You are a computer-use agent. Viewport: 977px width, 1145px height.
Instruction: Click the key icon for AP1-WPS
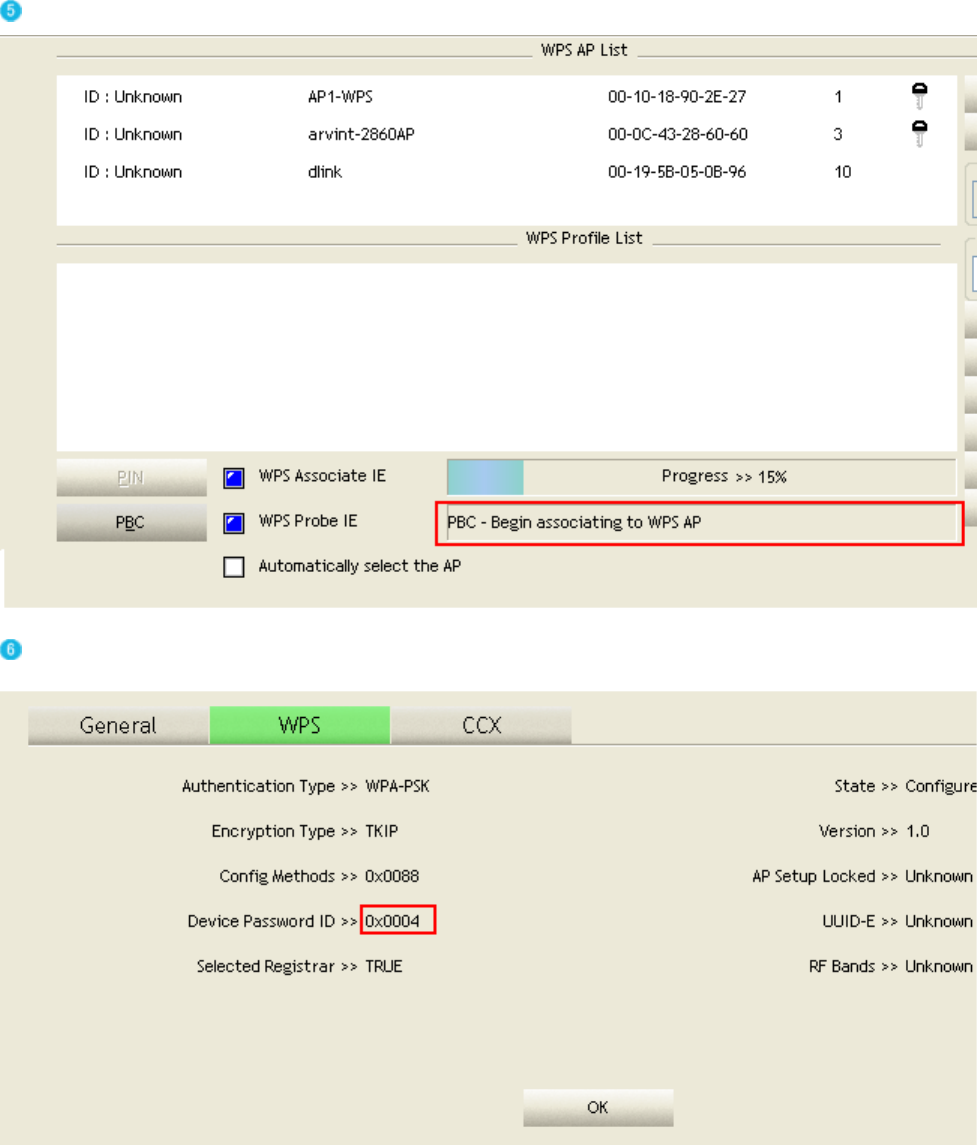tap(919, 96)
